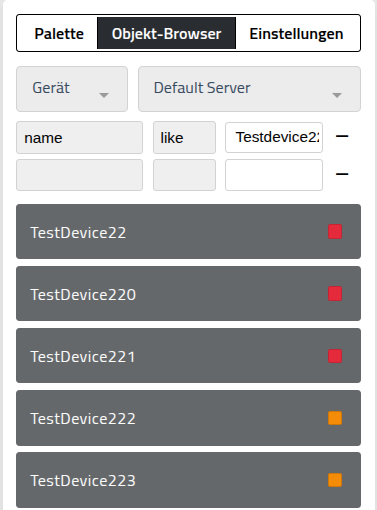
Task: Open the Objekt-Browser tab
Action: 166,33
